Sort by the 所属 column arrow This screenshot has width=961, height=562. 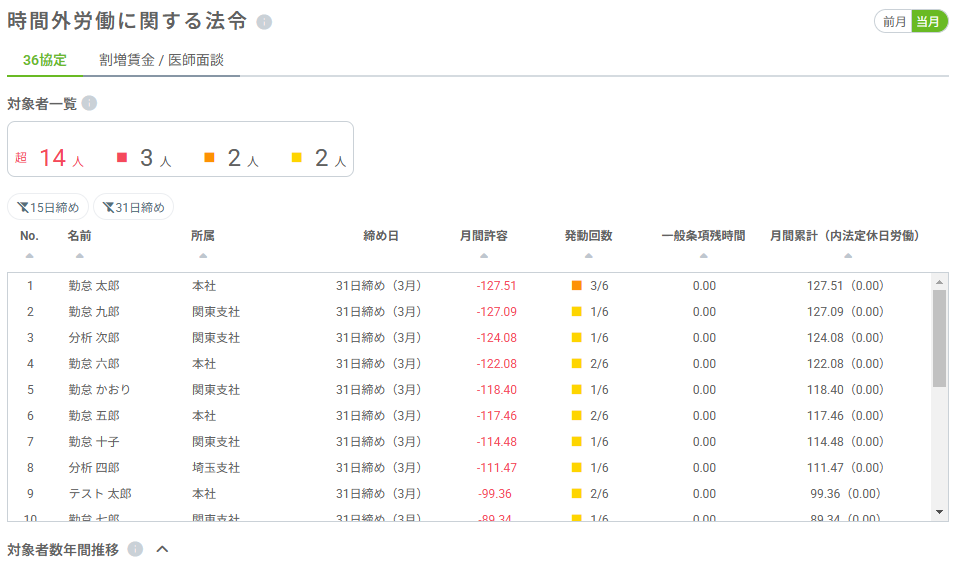(x=203, y=256)
